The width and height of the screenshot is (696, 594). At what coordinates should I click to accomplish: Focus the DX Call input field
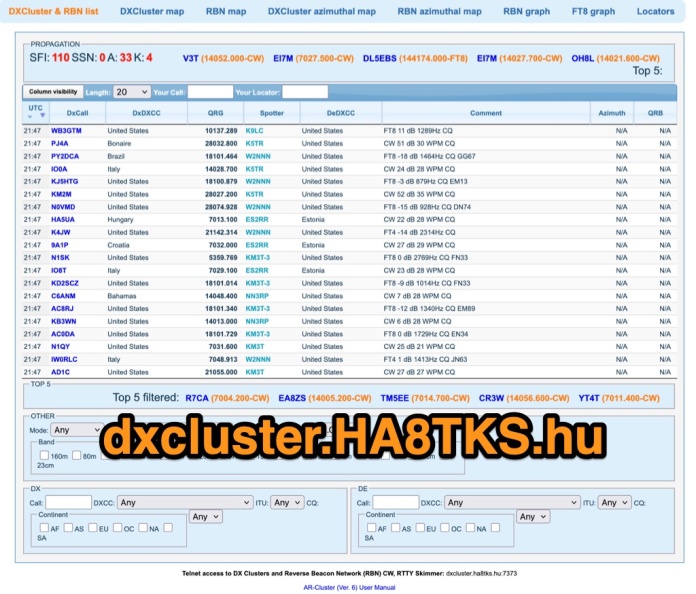pos(68,503)
